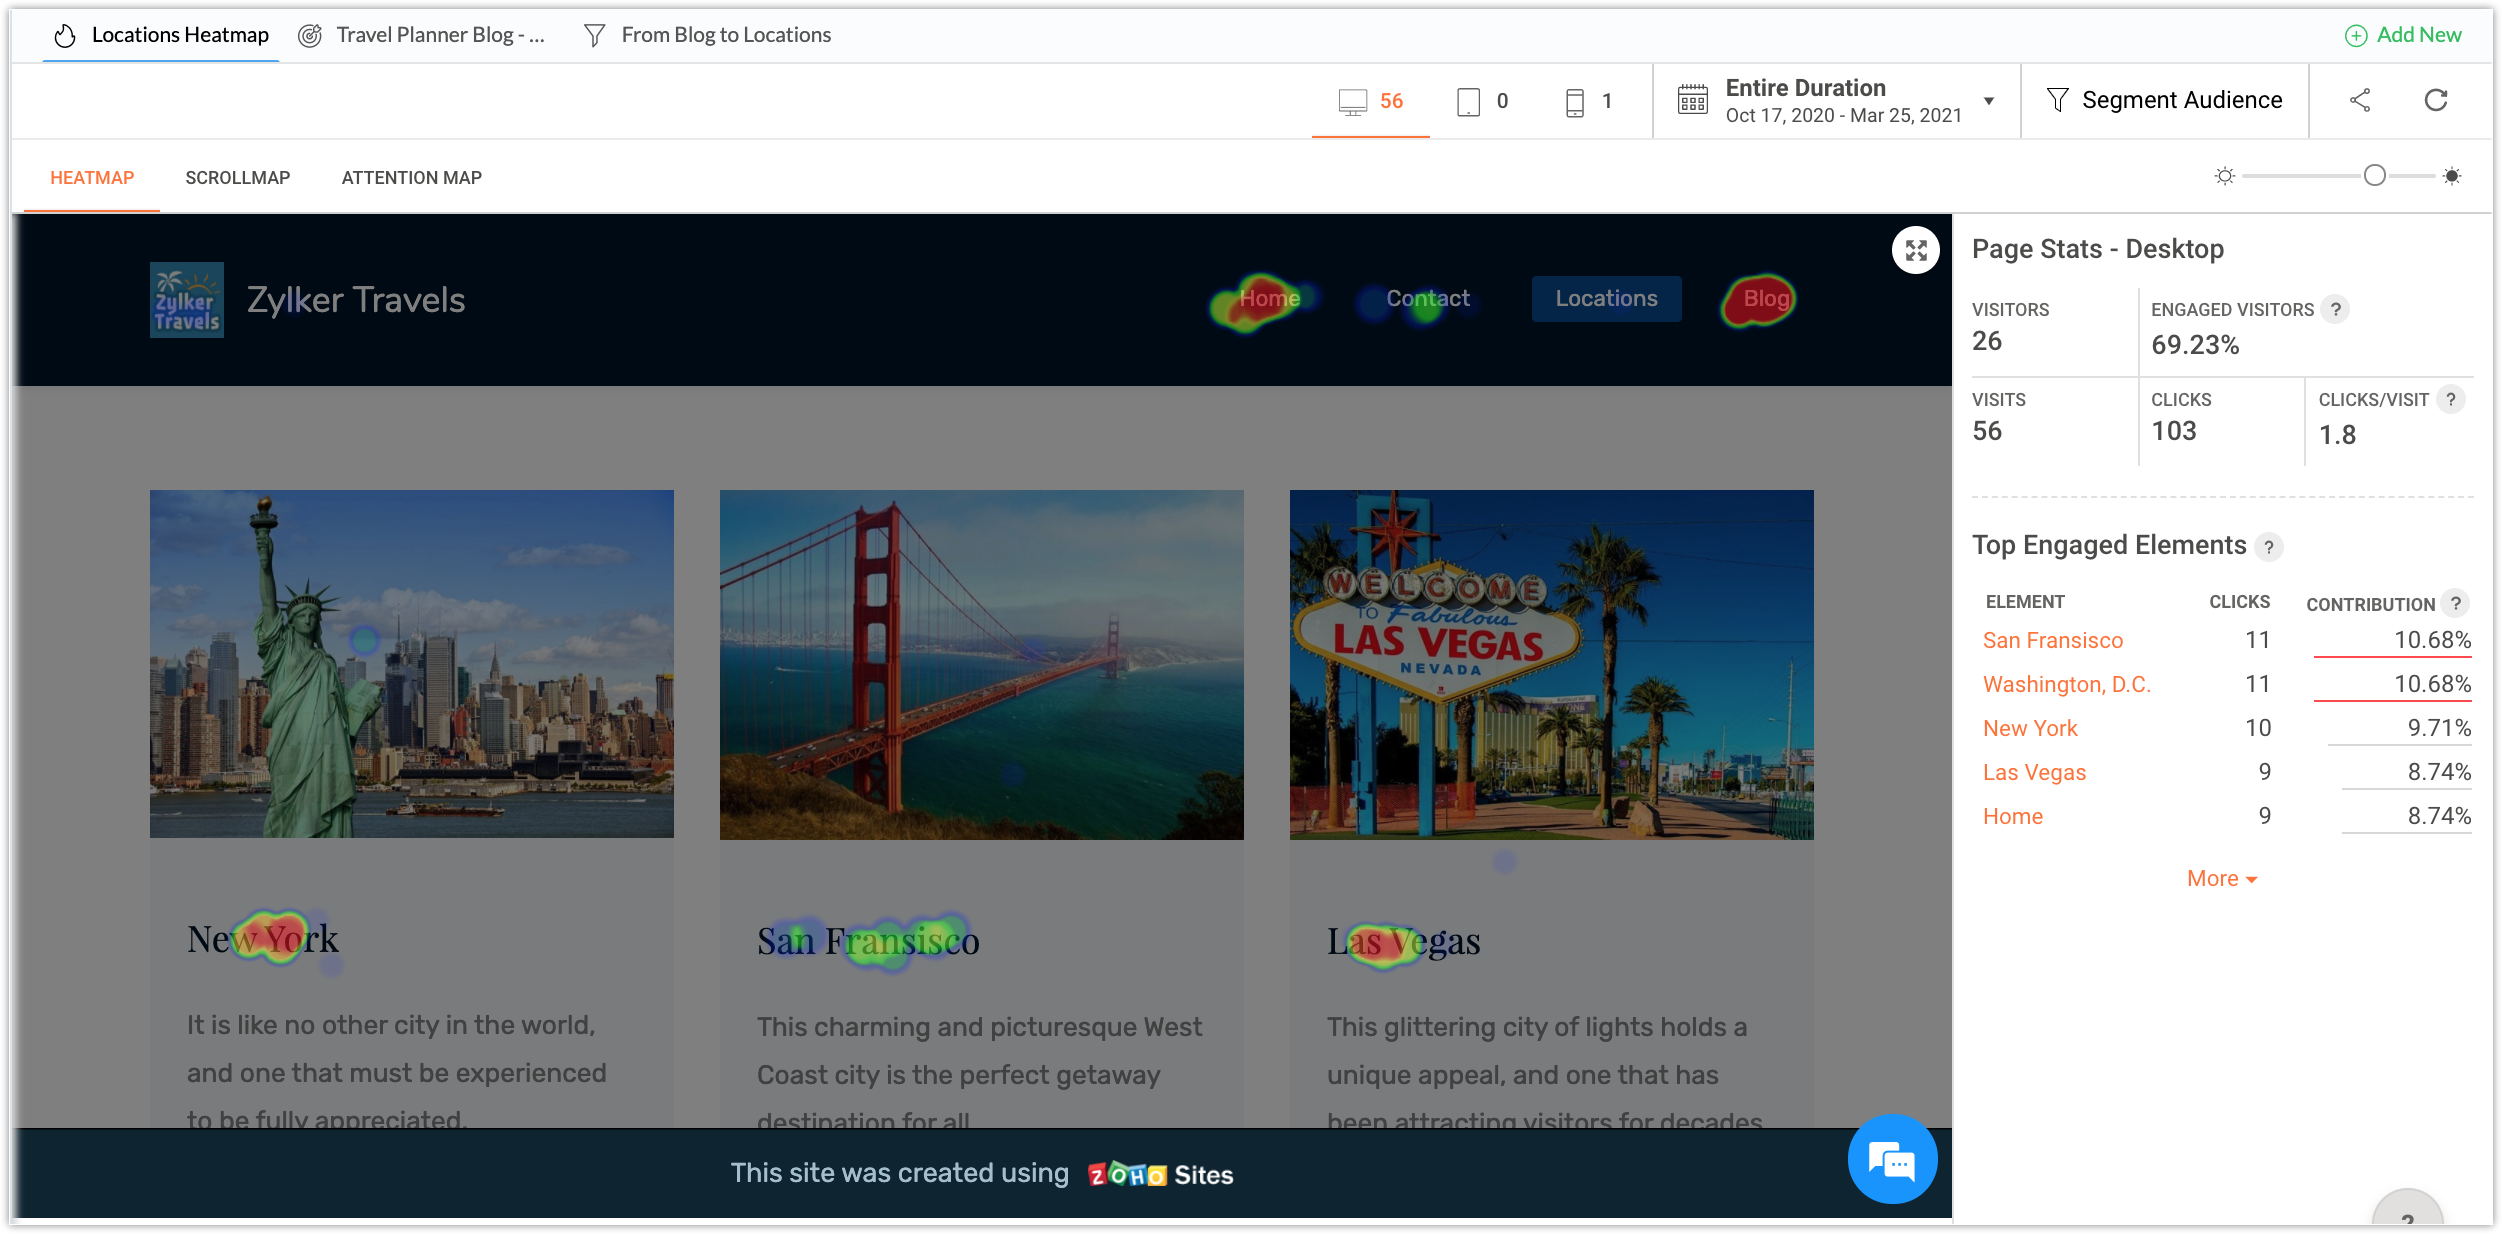
Task: Click the fullscreen expand heatmap icon
Action: click(x=1915, y=250)
